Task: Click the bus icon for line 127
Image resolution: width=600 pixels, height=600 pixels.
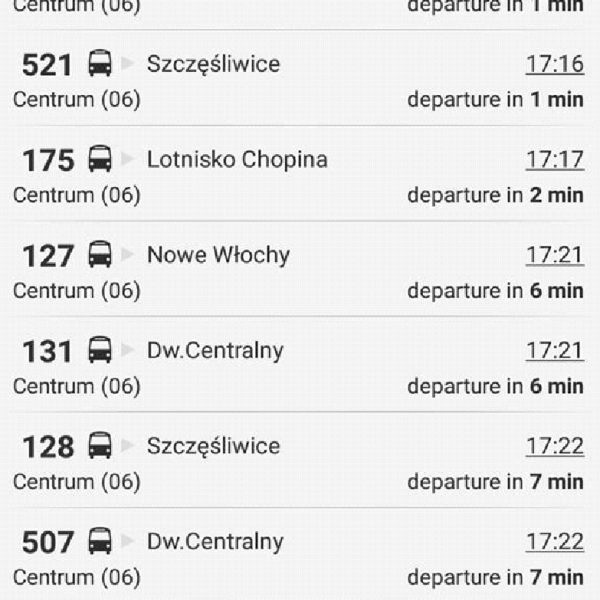Action: (100, 255)
